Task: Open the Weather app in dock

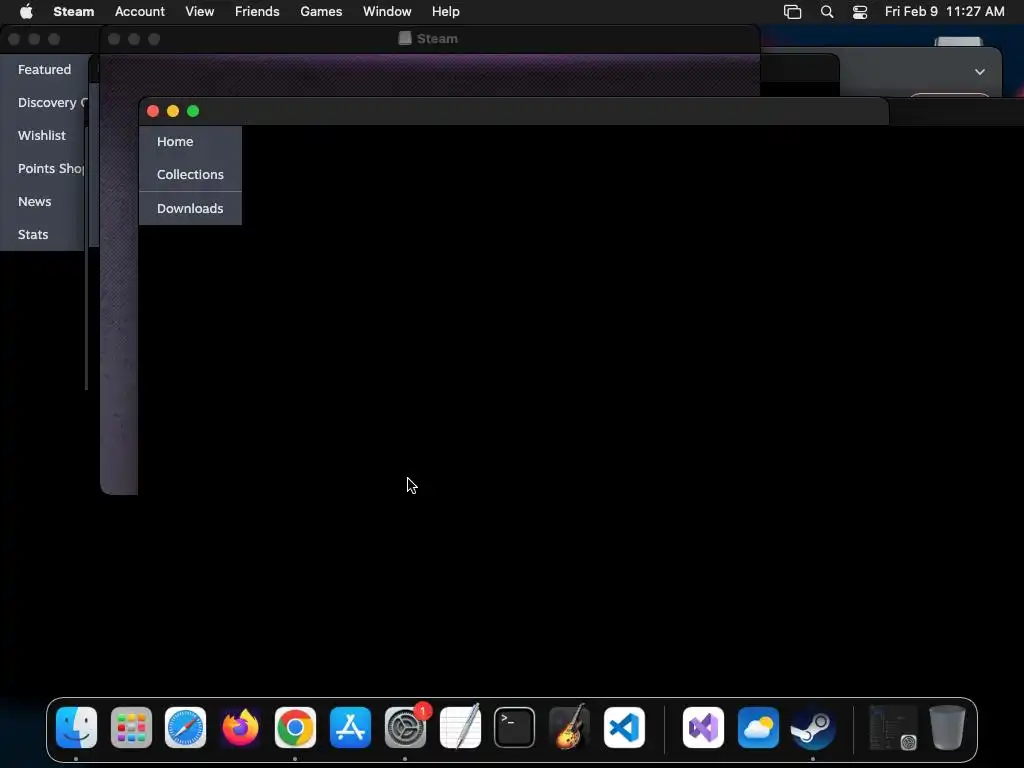Action: [x=758, y=728]
